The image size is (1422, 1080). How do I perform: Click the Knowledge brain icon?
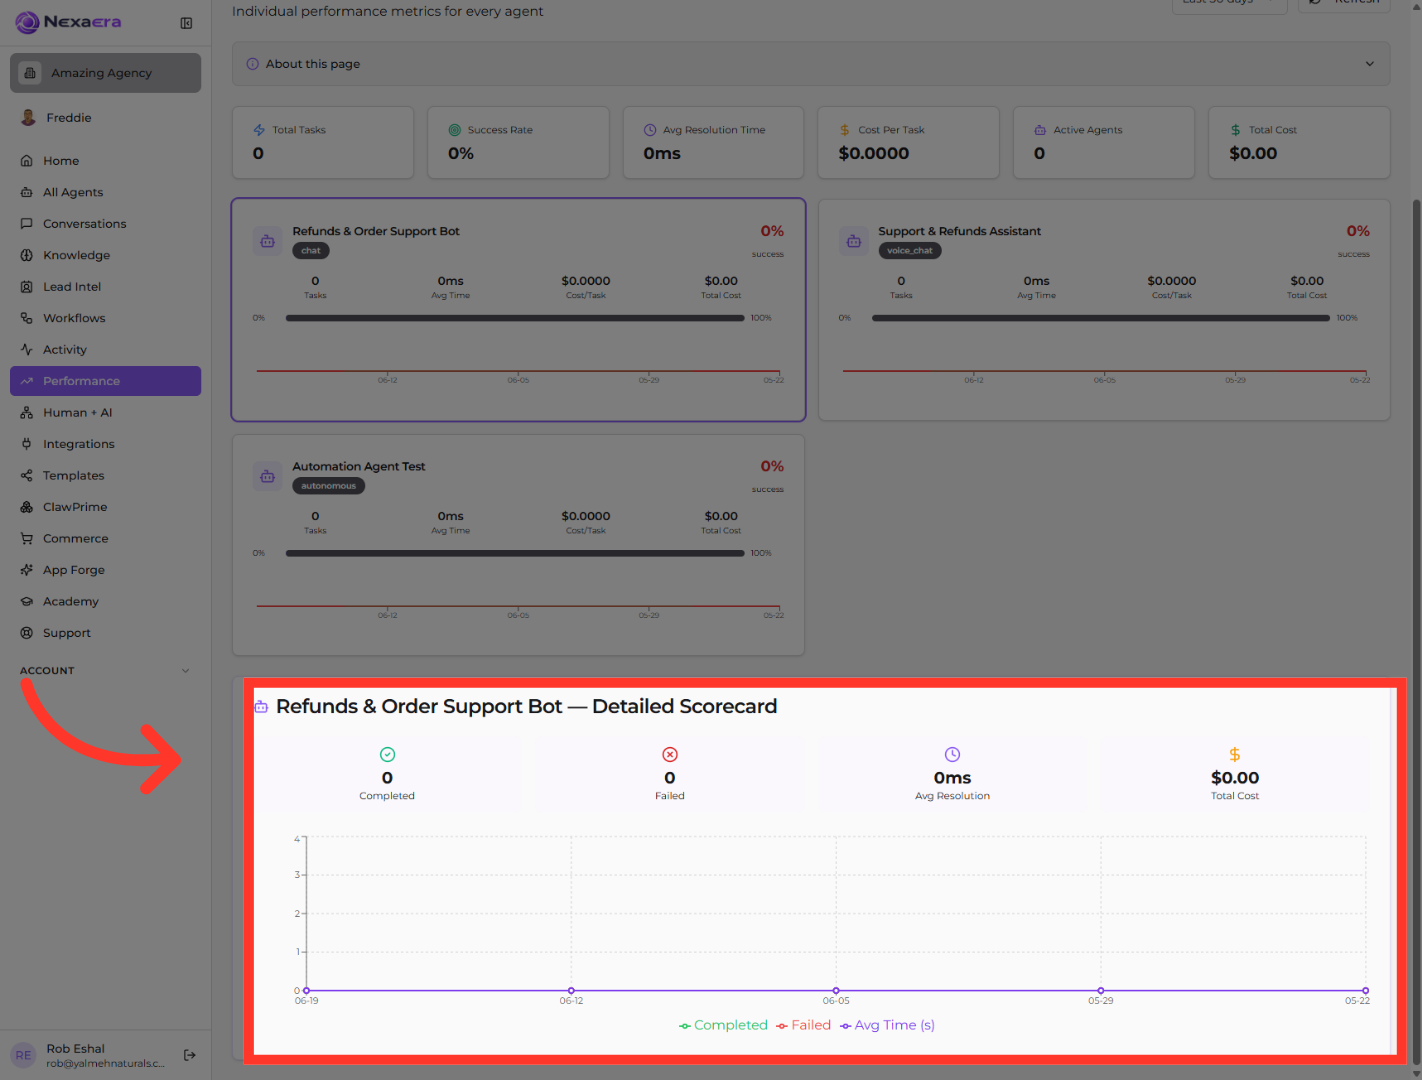27,255
